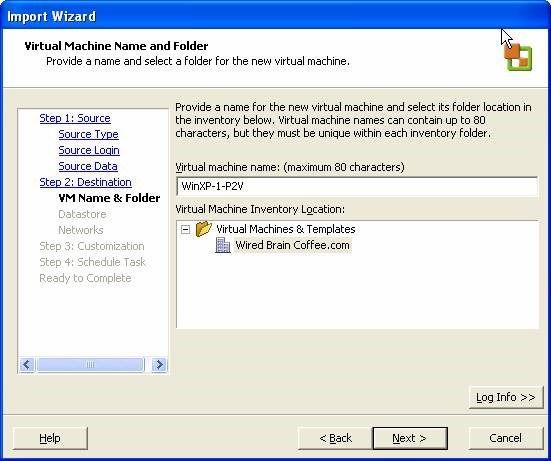551x461 pixels.
Task: Collapse the Virtual Machines & Templates tree node
Action: pyautogui.click(x=185, y=229)
